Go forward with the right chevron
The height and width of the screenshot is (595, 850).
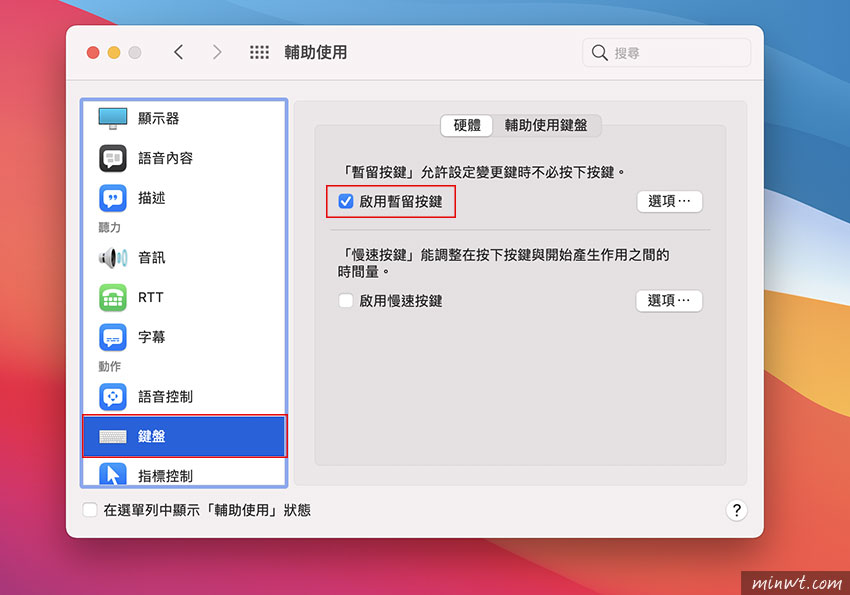217,52
